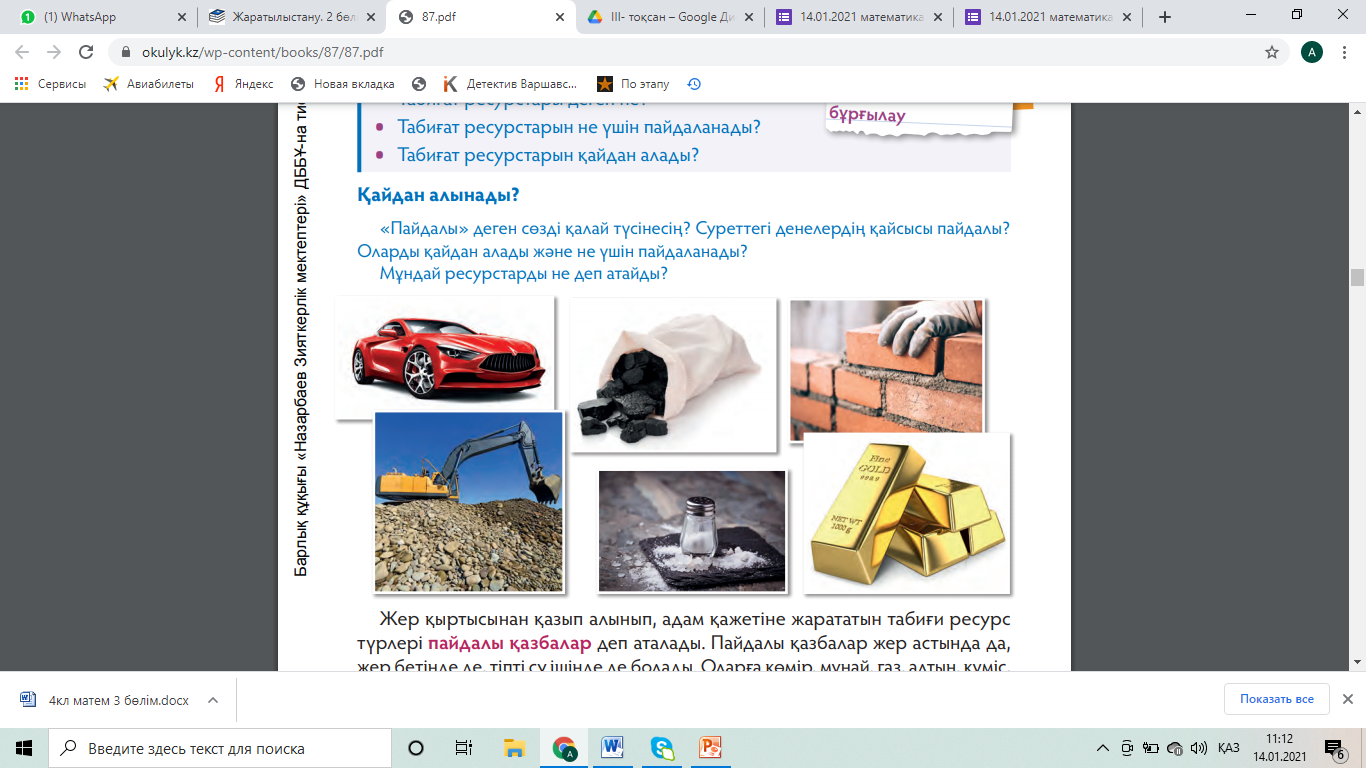Image resolution: width=1366 pixels, height=768 pixels.
Task: Open Word from the taskbar
Action: coord(613,748)
